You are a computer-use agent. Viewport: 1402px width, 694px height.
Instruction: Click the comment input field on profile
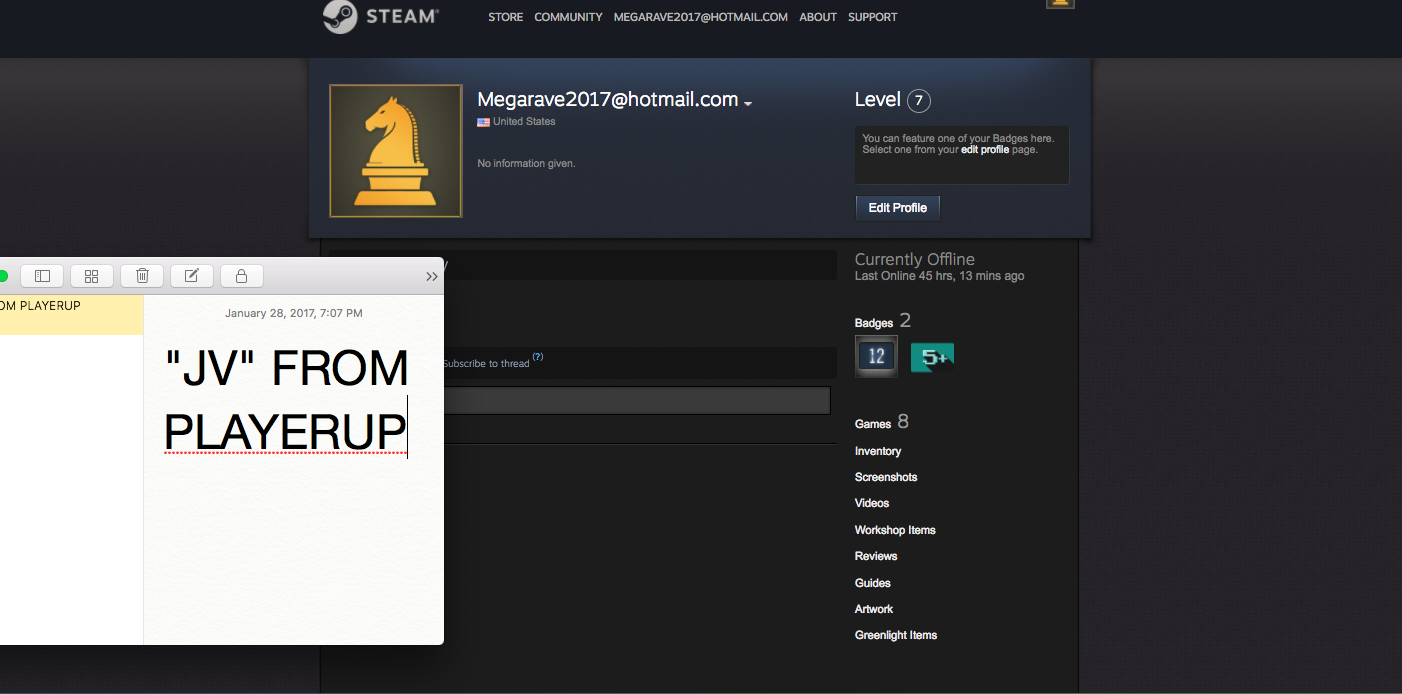pos(637,400)
